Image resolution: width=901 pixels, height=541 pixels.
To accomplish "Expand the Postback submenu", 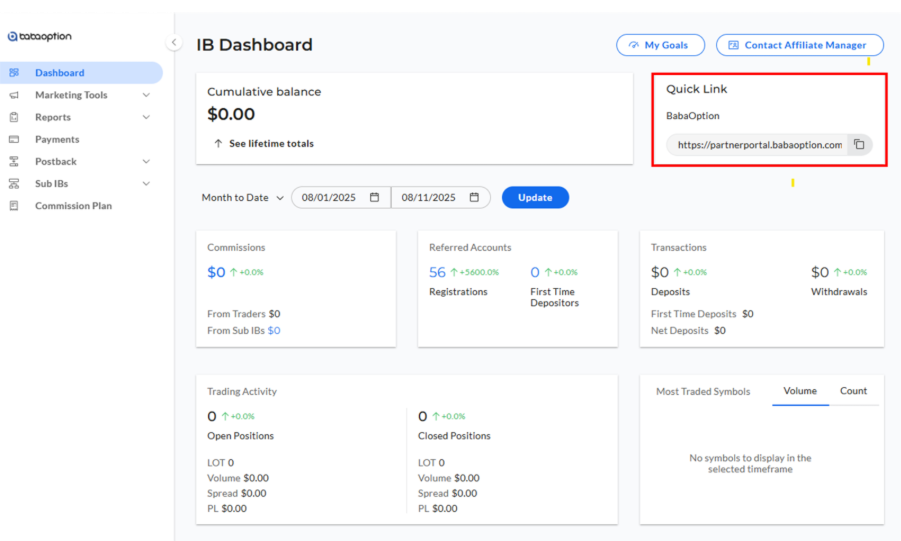I will coord(146,161).
